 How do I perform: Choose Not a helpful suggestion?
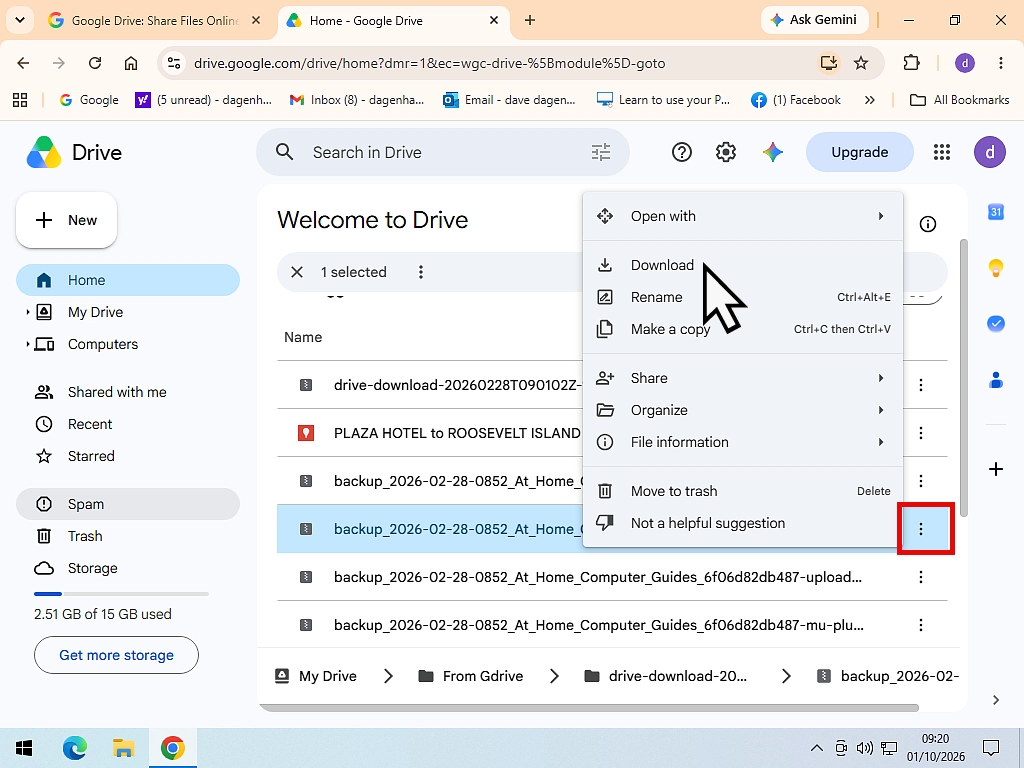(x=743, y=523)
